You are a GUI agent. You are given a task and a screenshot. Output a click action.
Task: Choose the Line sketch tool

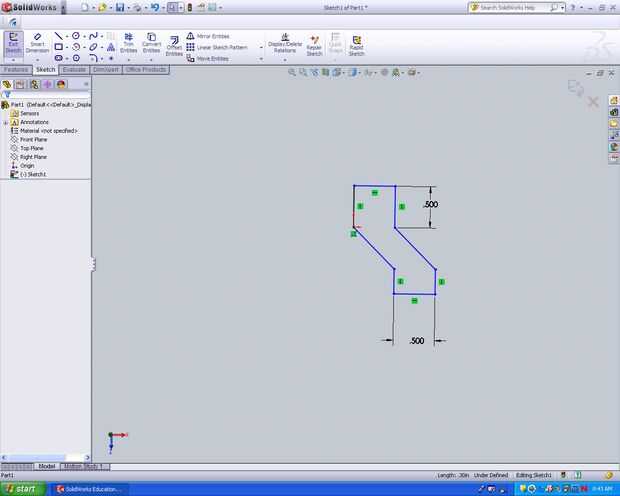coord(58,36)
